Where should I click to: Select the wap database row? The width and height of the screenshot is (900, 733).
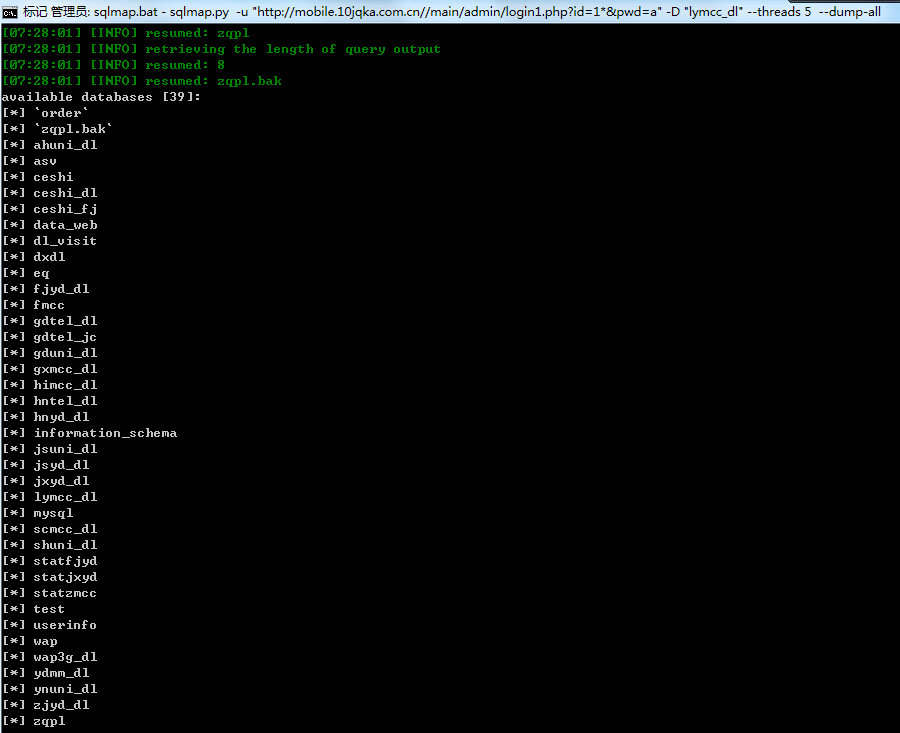coord(29,641)
